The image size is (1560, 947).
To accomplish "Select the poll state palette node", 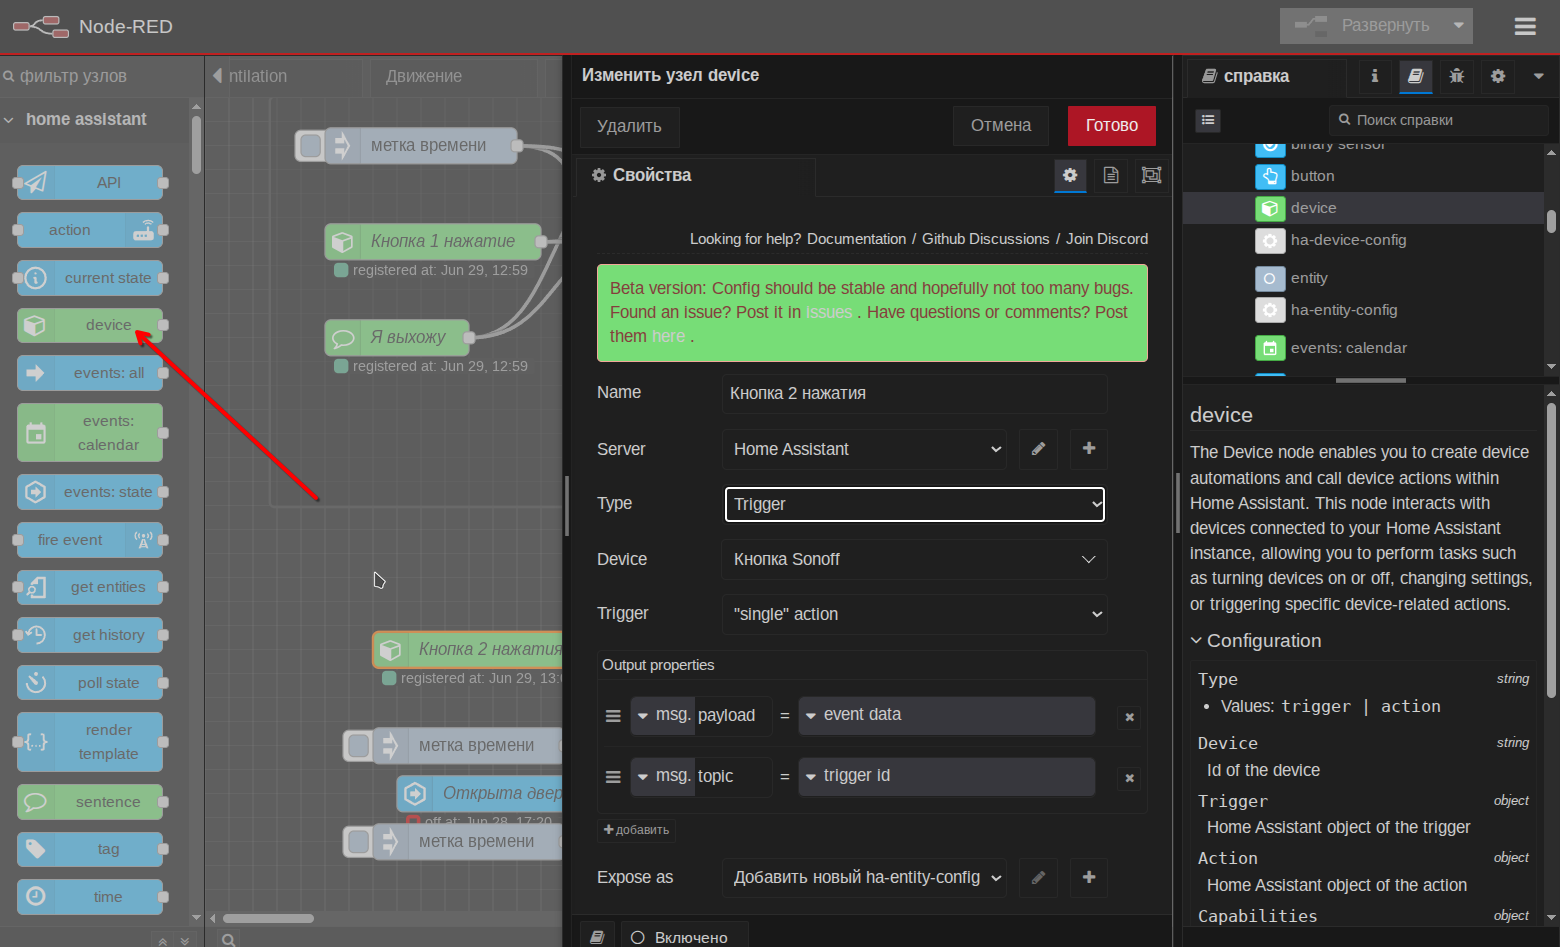I will tap(90, 683).
